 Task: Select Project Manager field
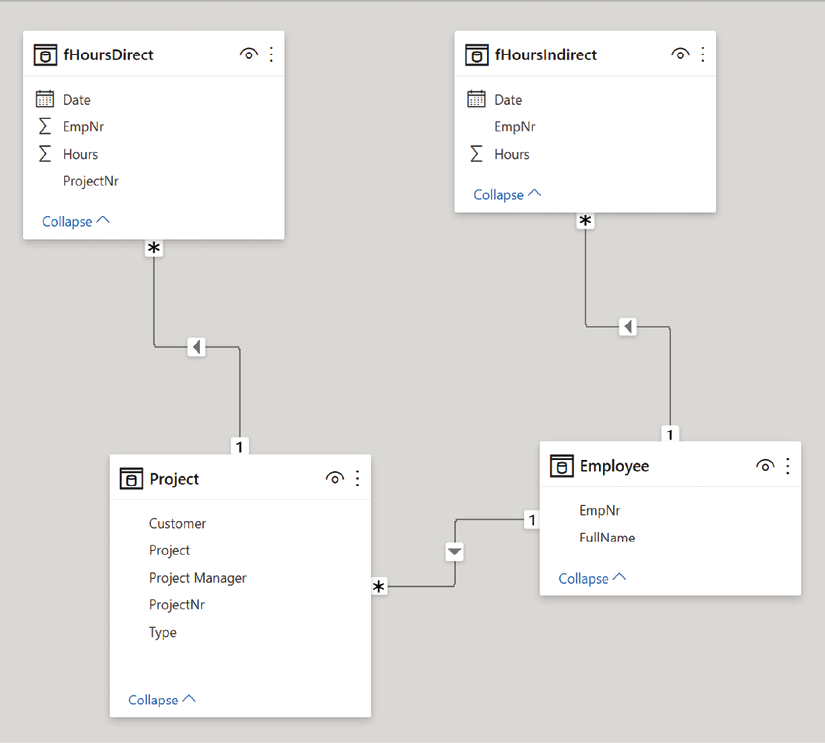(x=198, y=578)
